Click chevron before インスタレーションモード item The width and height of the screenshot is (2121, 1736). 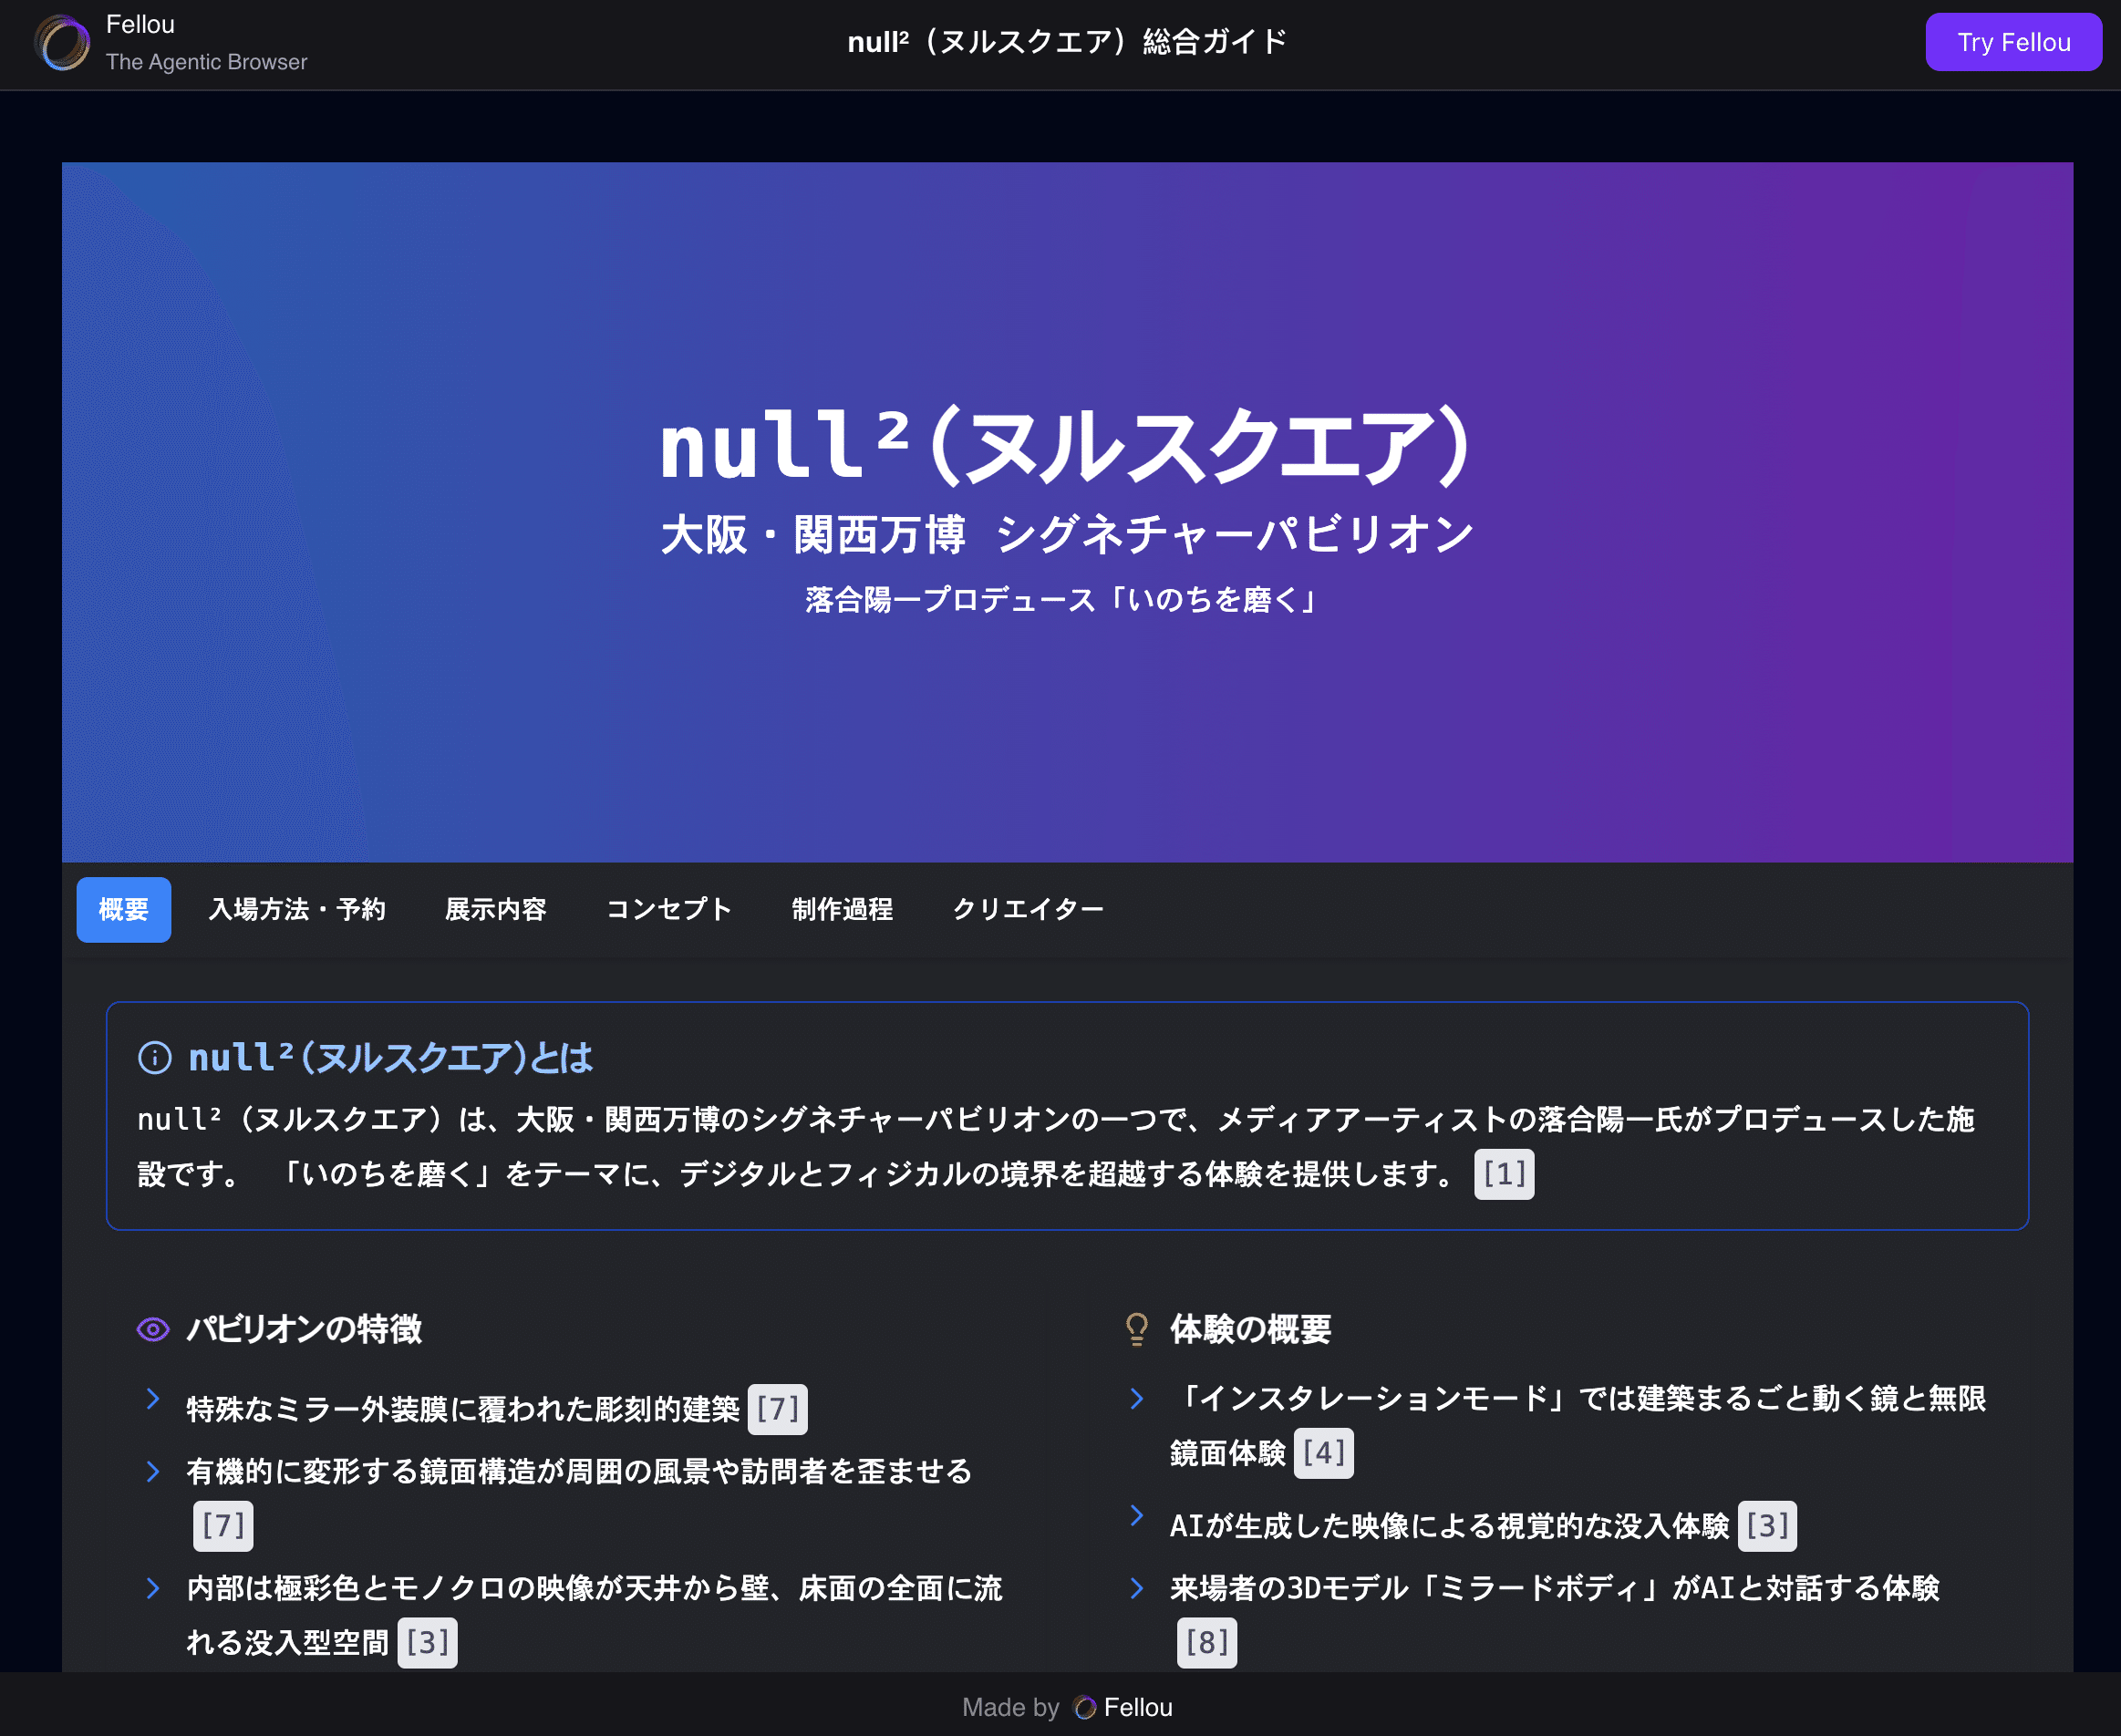[1137, 1399]
